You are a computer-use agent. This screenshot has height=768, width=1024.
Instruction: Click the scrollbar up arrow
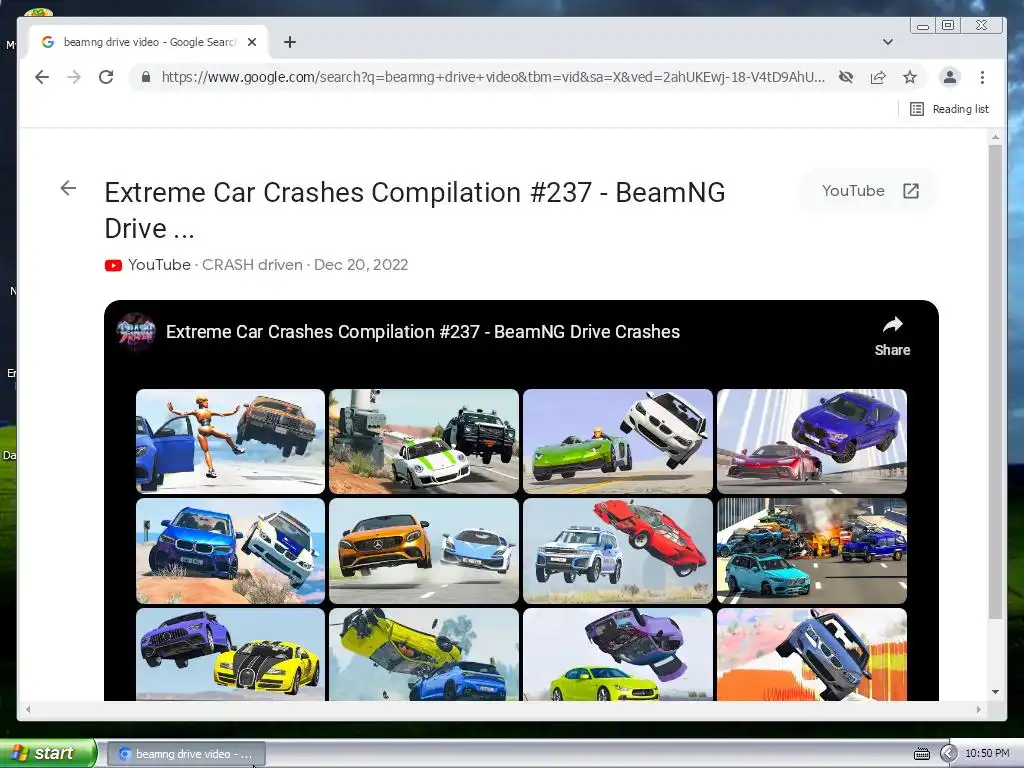click(995, 137)
